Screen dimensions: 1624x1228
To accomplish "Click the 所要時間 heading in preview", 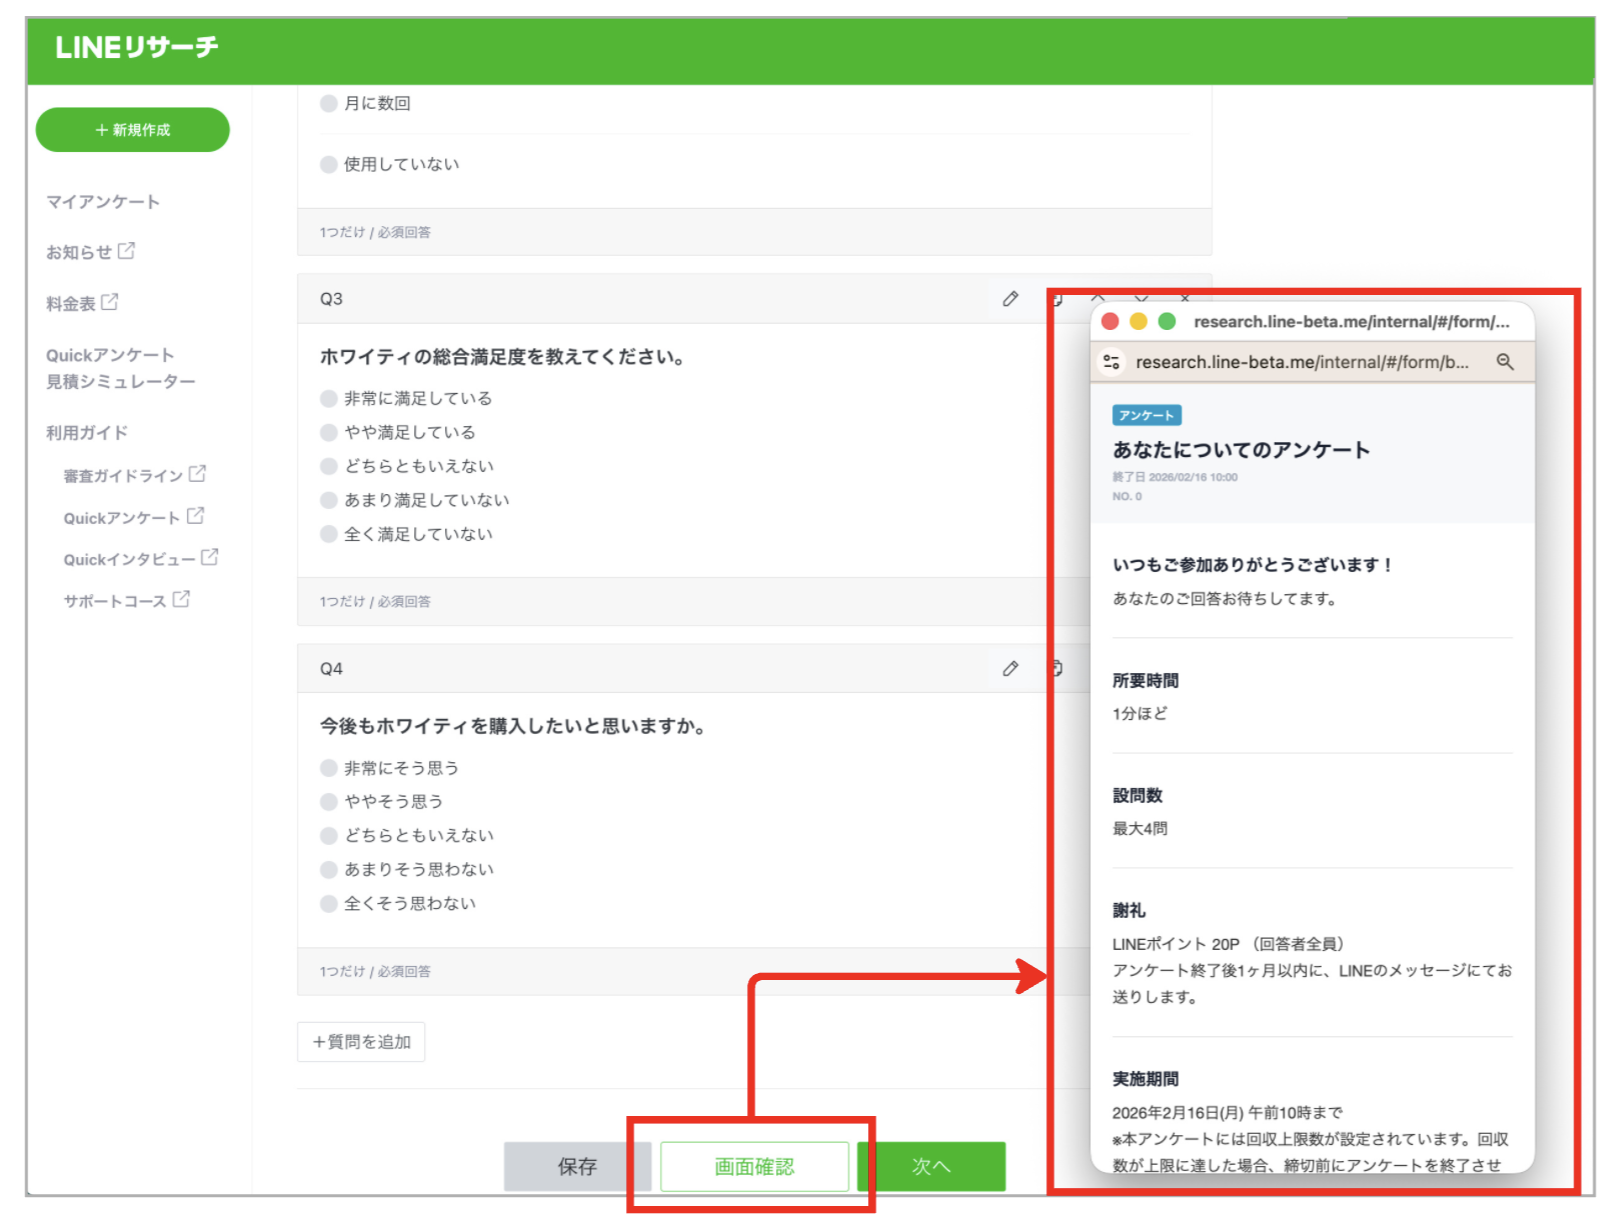I will [x=1145, y=681].
